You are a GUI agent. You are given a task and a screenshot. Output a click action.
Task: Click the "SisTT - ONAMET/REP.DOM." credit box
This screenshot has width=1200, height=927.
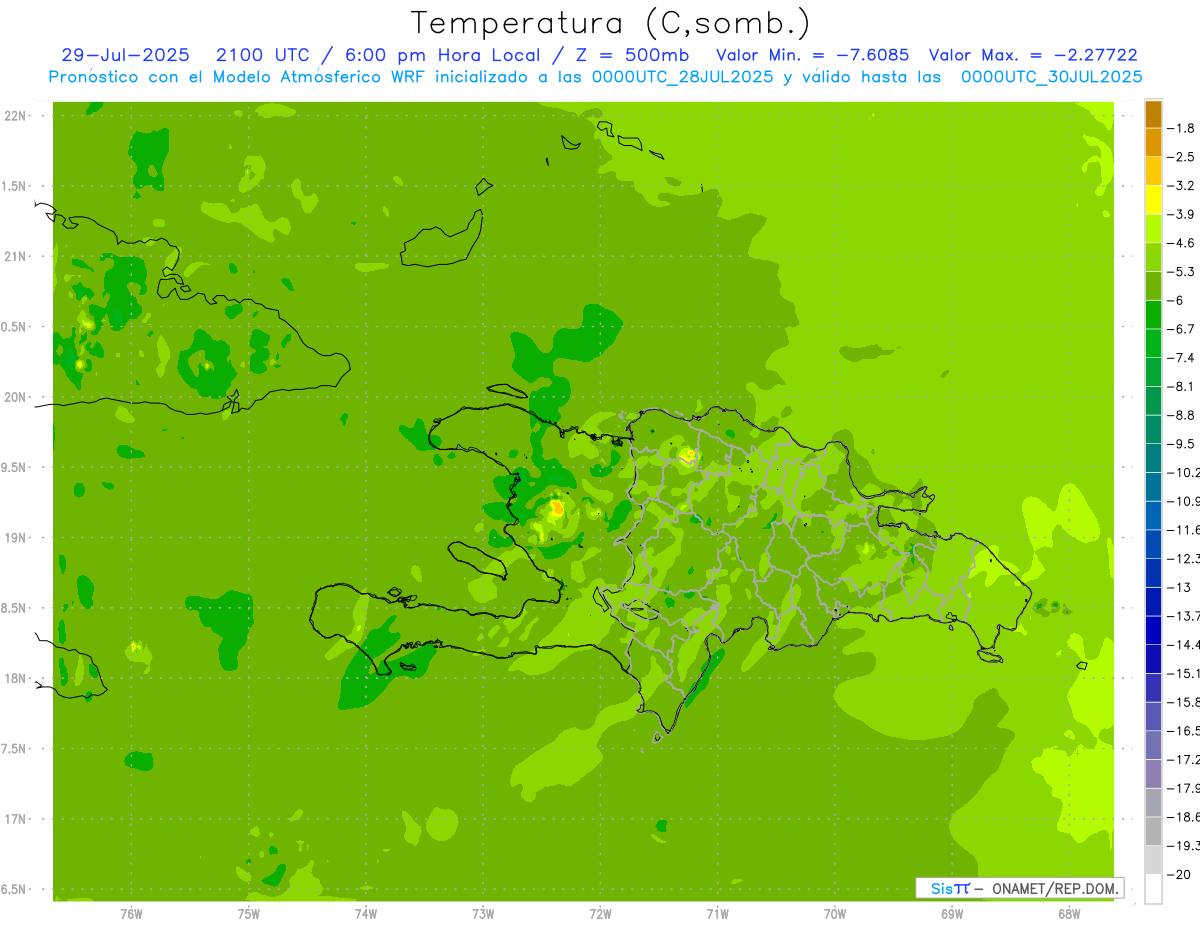1020,888
